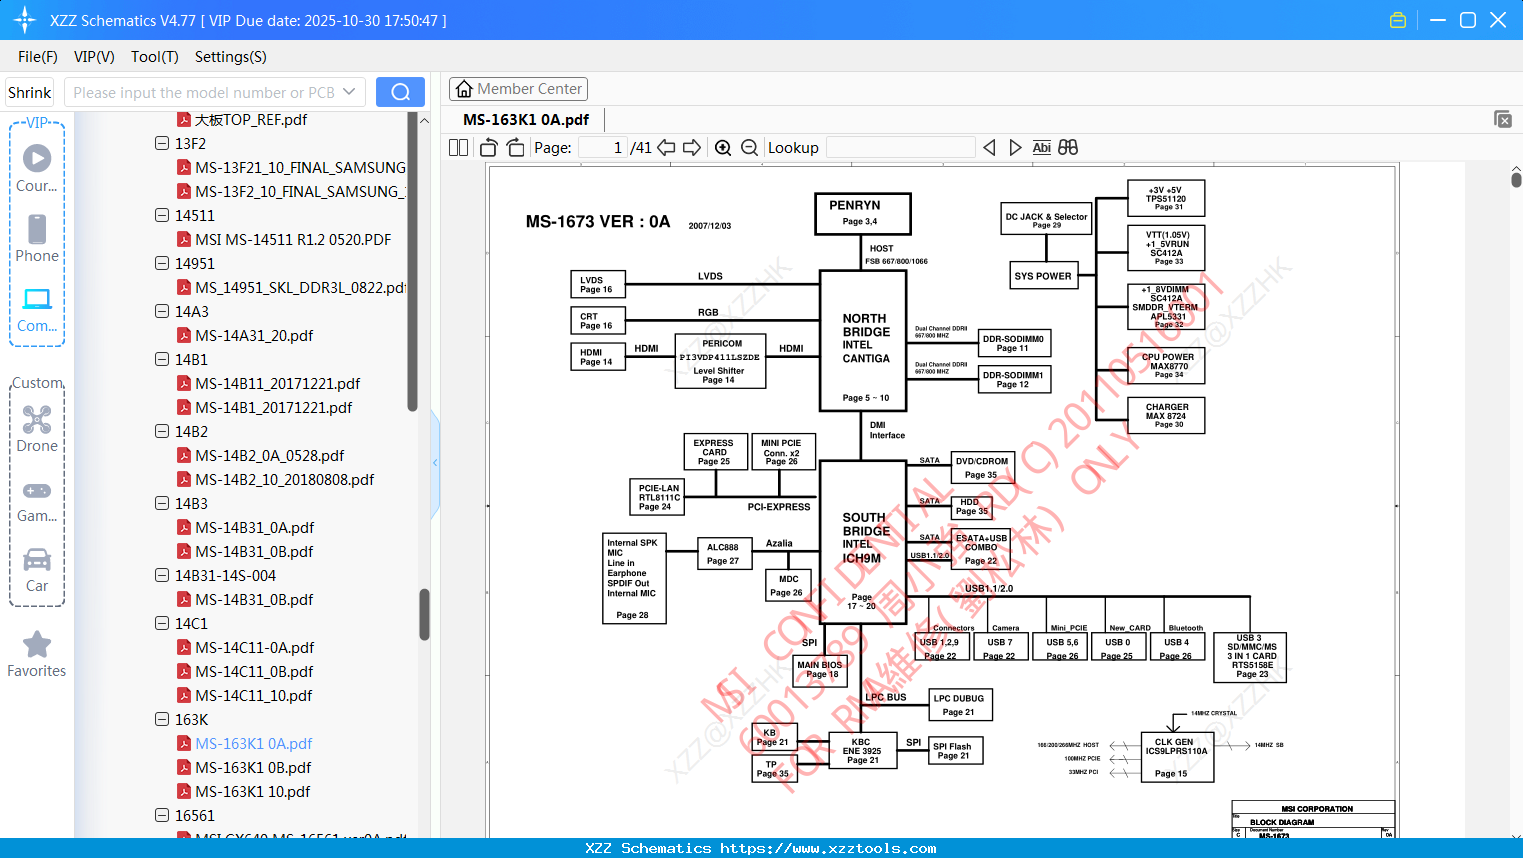1523x858 pixels.
Task: Collapse the 14A3 folder node
Action: point(162,311)
